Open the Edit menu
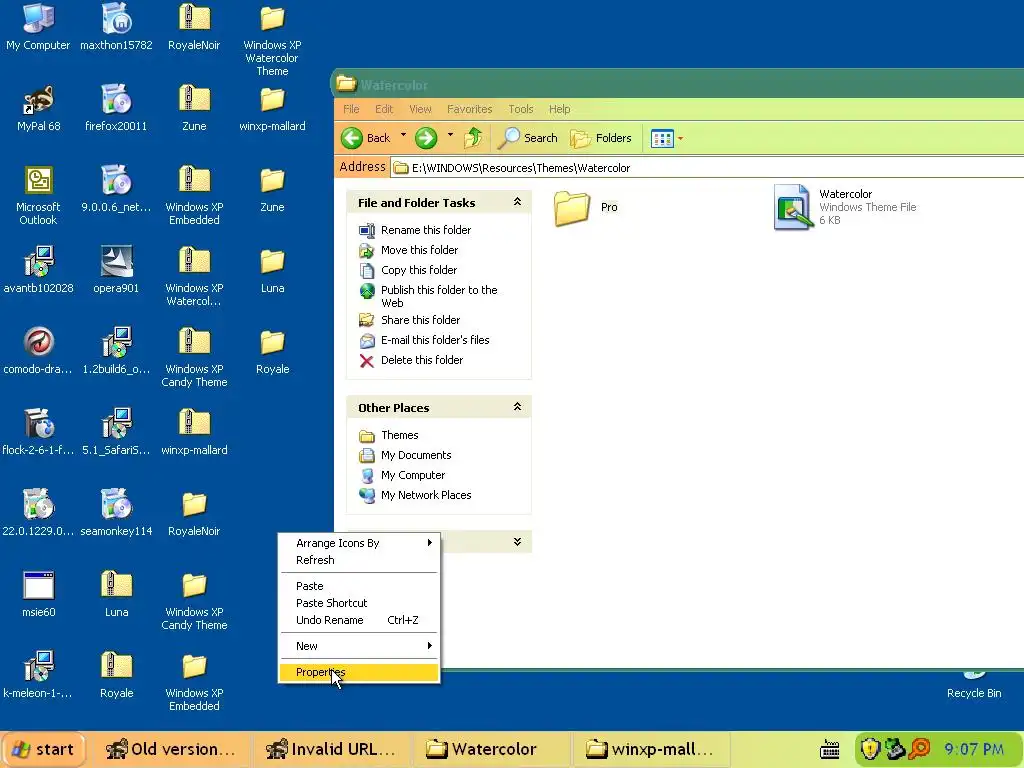Image resolution: width=1024 pixels, height=768 pixels. (384, 109)
